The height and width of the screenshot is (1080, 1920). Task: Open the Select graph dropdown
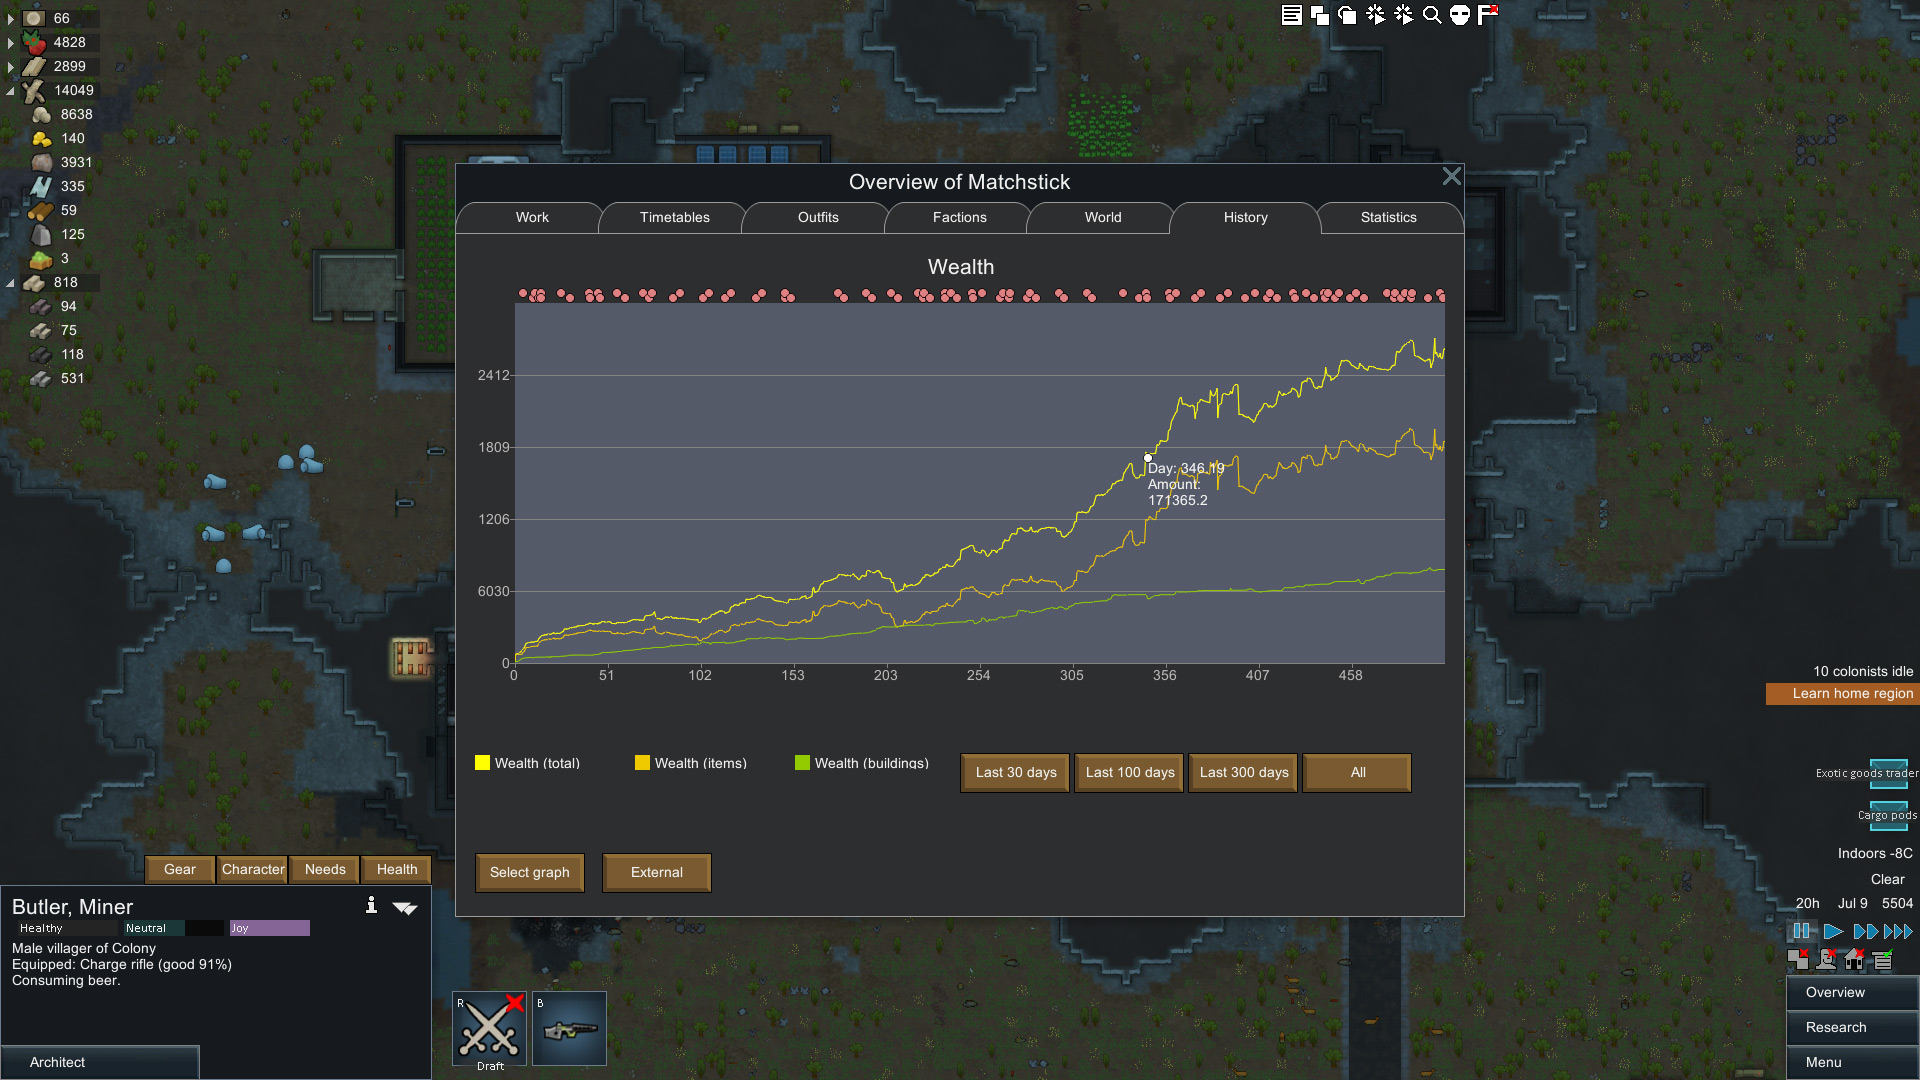pyautogui.click(x=530, y=872)
